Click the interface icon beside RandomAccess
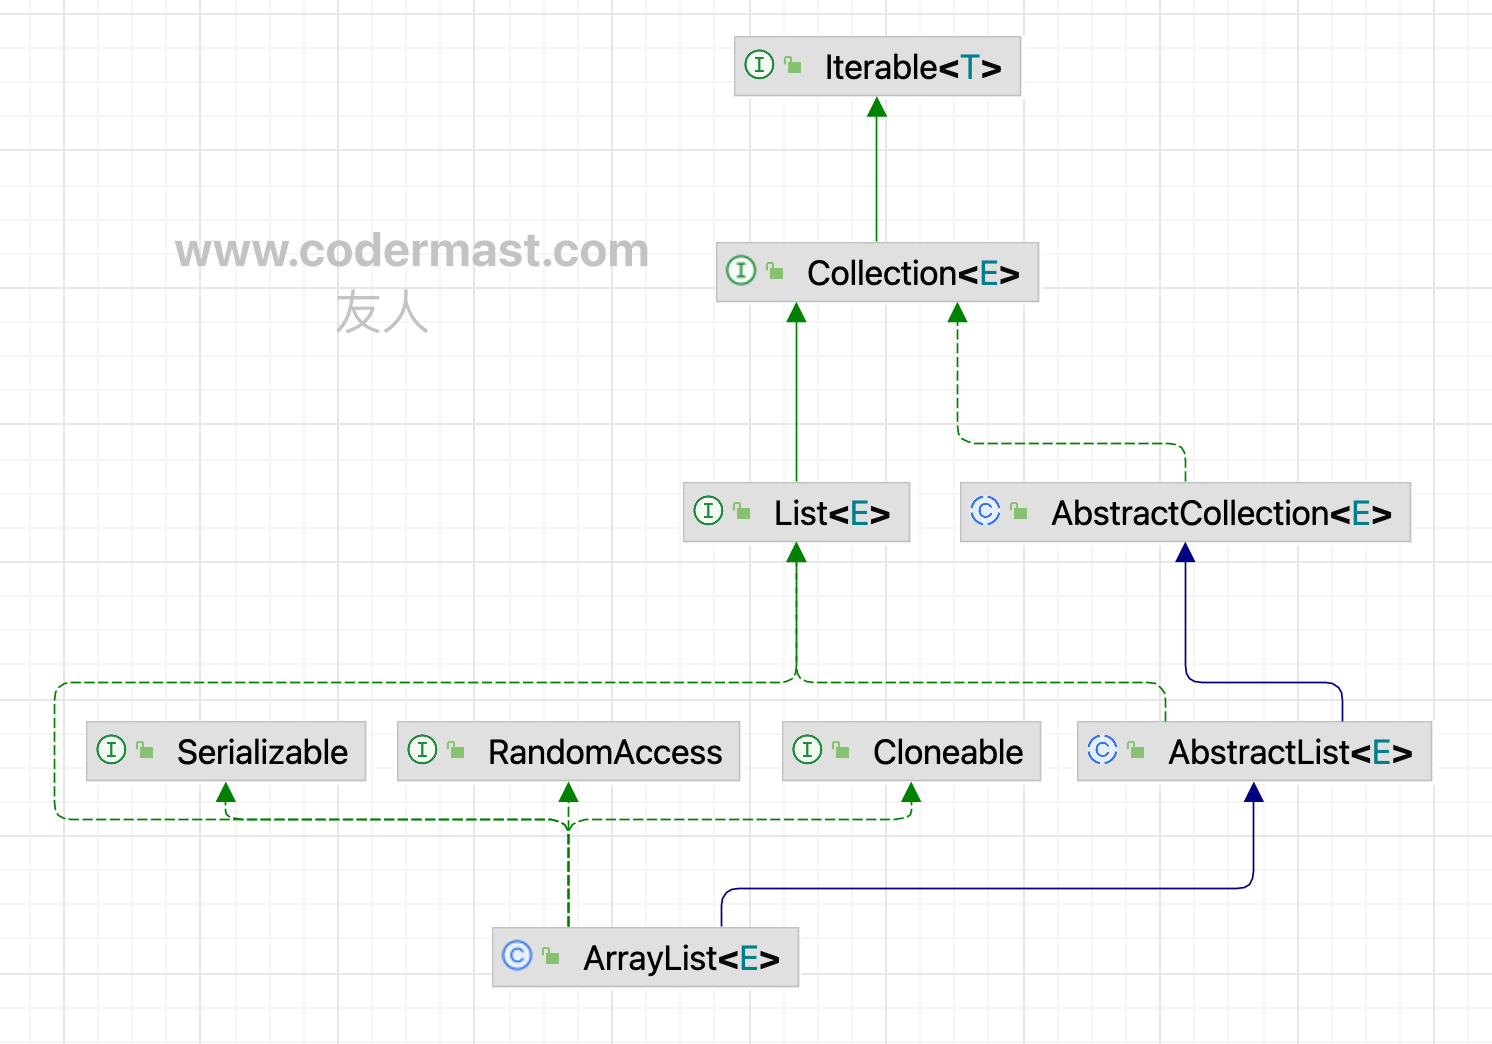Image resolution: width=1492 pixels, height=1044 pixels. click(x=422, y=750)
